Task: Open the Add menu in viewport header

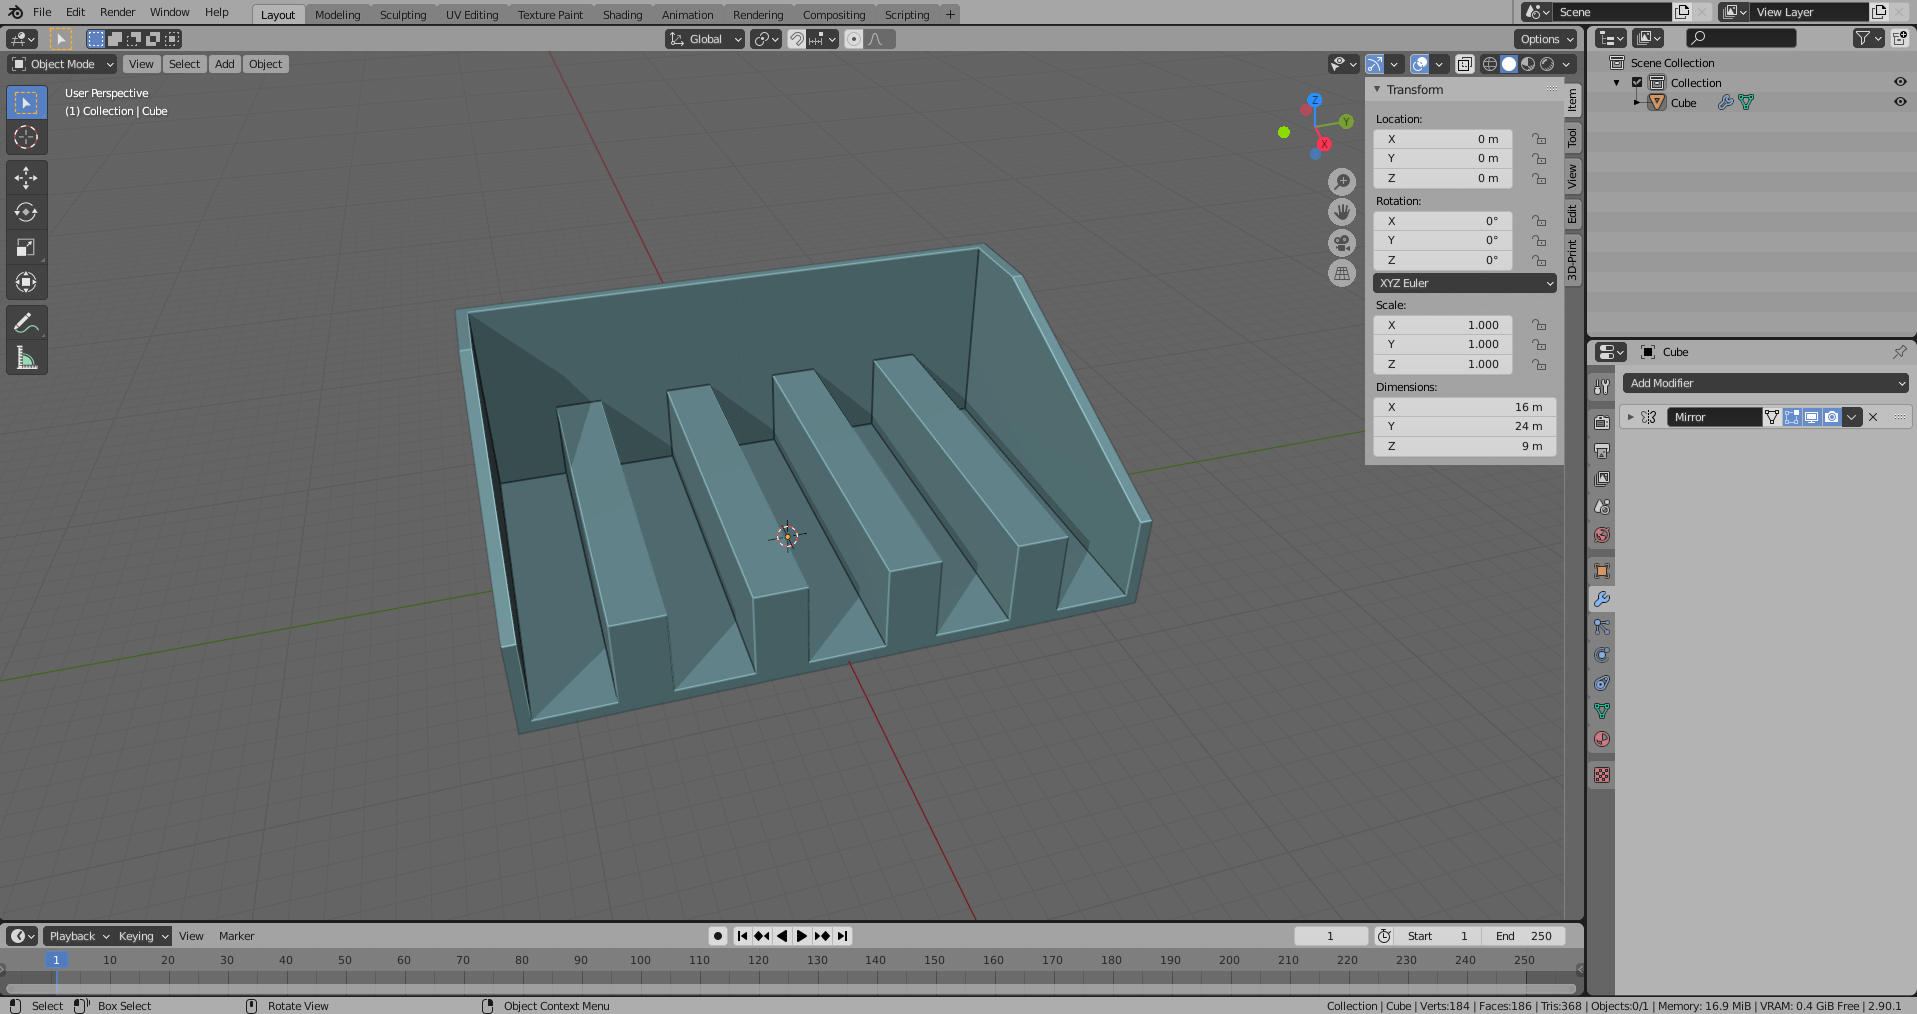Action: pyautogui.click(x=225, y=64)
